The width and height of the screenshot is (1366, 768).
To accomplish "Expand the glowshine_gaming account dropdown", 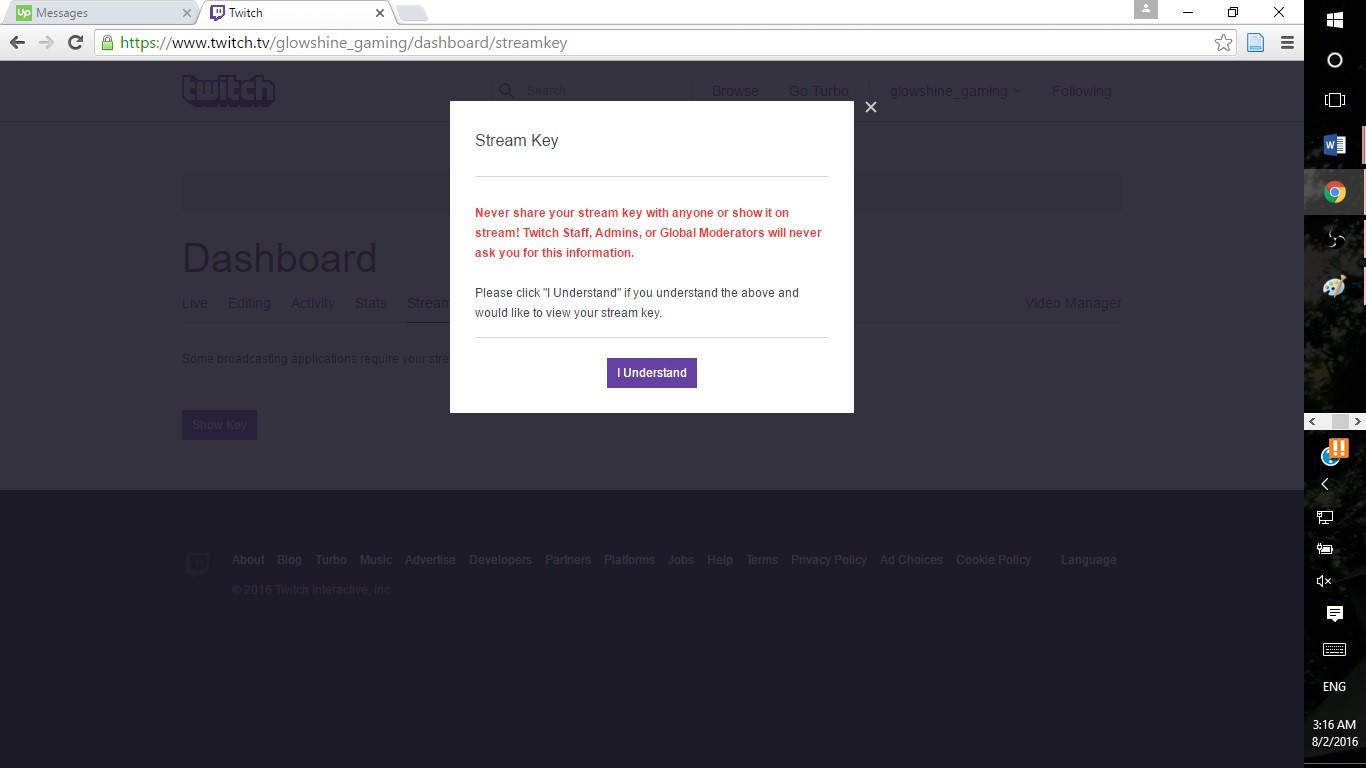I will click(955, 91).
